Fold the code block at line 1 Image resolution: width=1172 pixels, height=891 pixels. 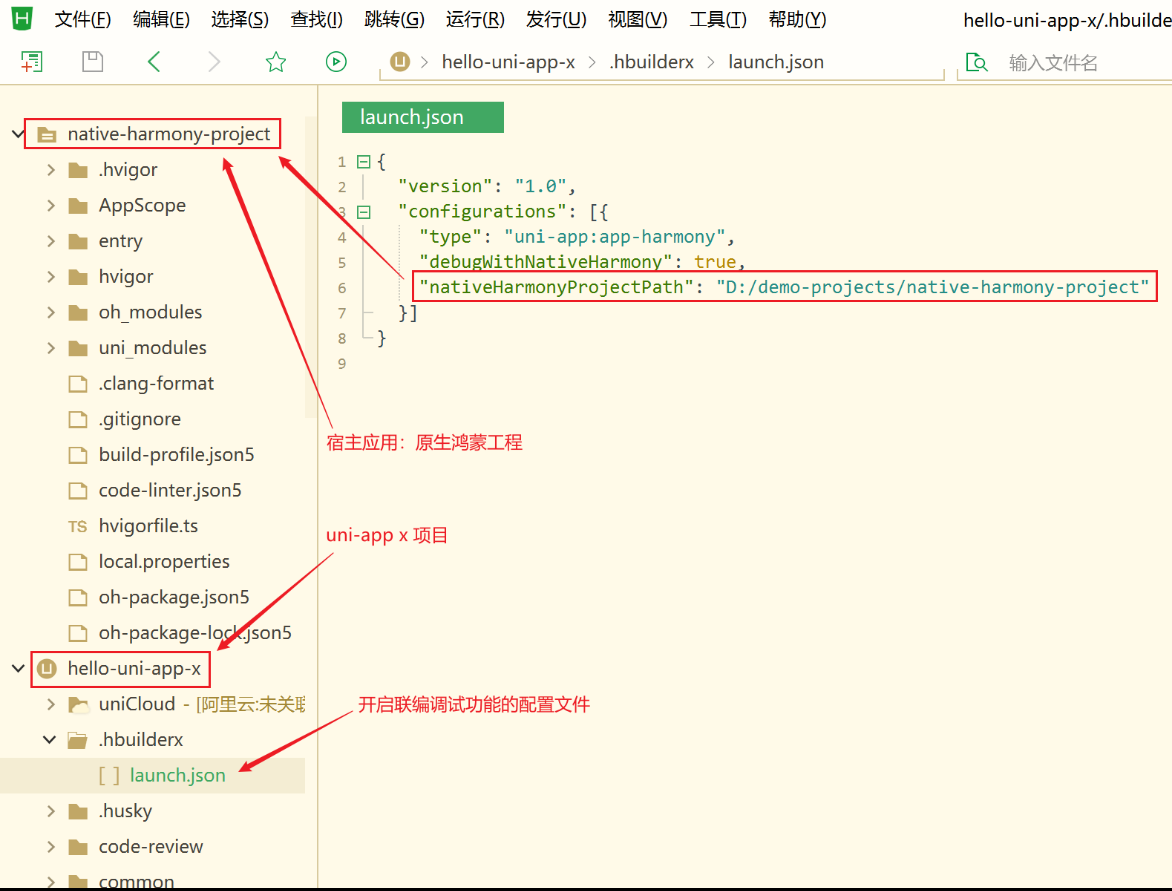point(364,161)
